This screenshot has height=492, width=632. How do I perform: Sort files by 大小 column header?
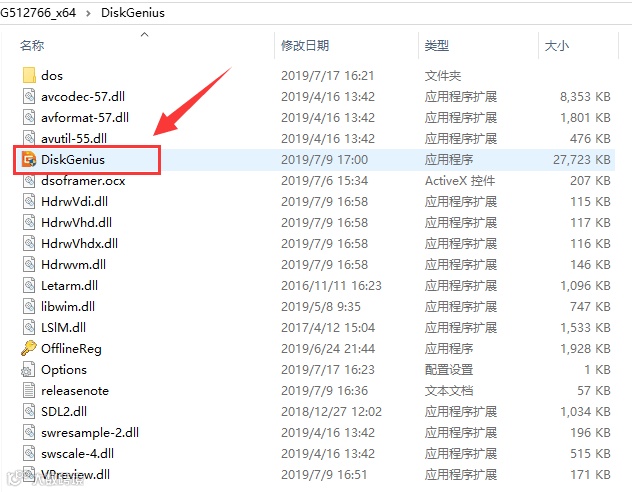(x=557, y=45)
